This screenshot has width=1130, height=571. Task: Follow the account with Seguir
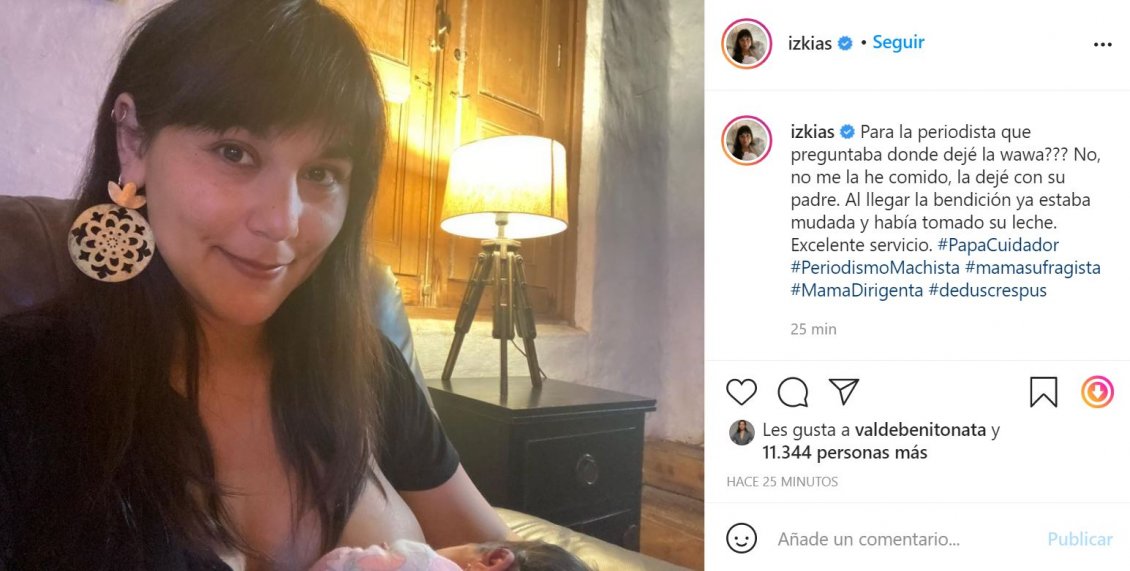coord(898,43)
